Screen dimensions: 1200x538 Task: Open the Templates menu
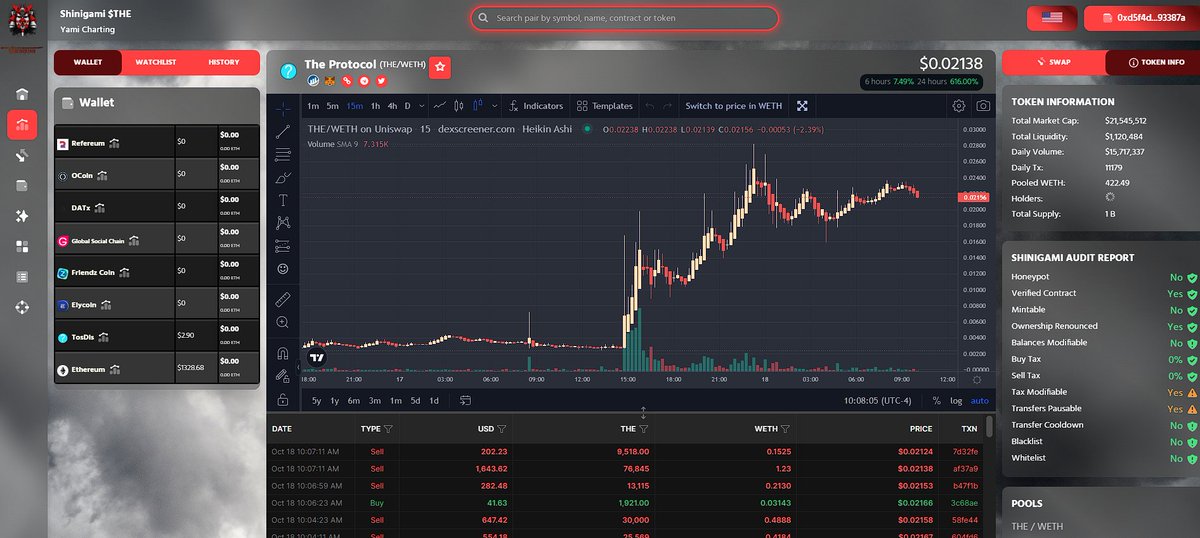603,106
